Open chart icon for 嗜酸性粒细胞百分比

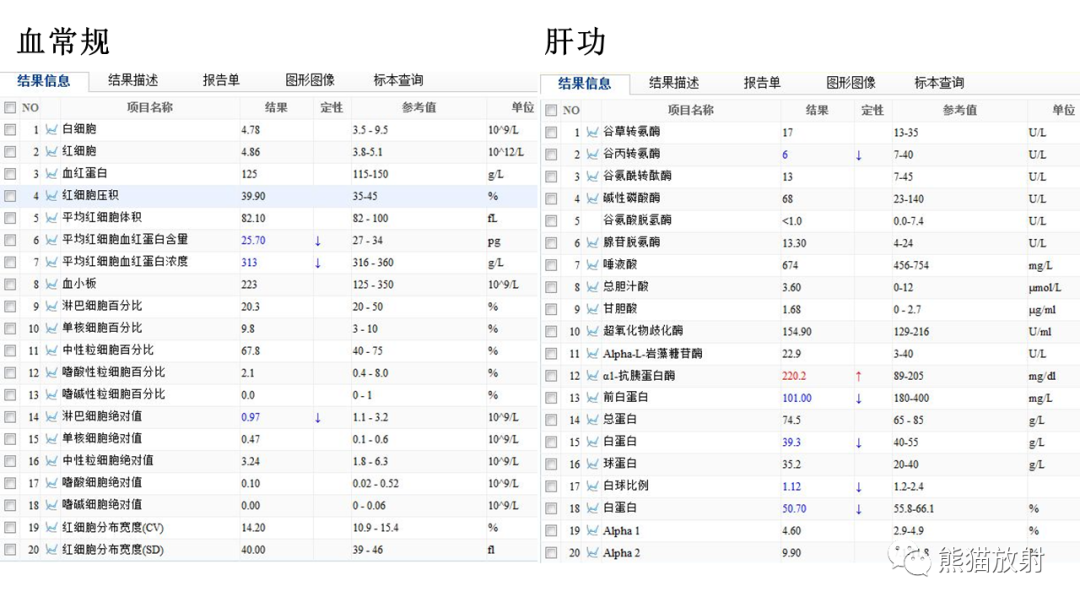[x=51, y=373]
